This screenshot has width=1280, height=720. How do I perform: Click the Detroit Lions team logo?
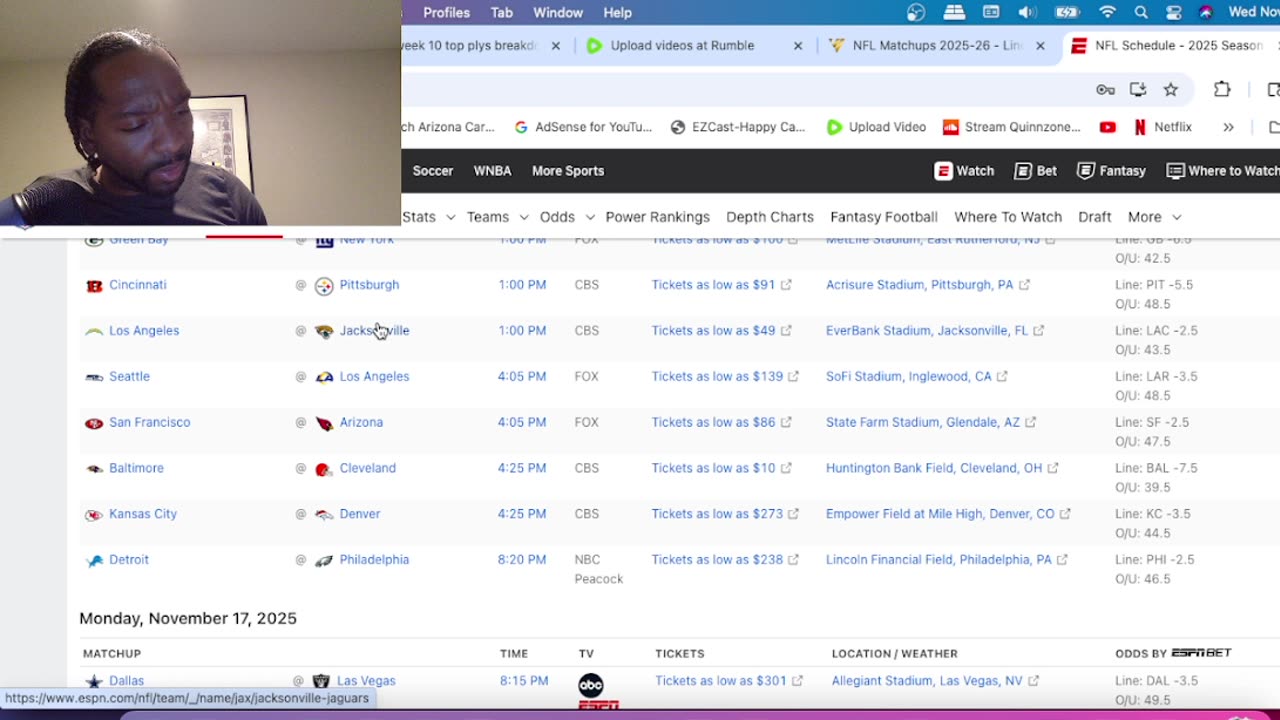pyautogui.click(x=94, y=561)
